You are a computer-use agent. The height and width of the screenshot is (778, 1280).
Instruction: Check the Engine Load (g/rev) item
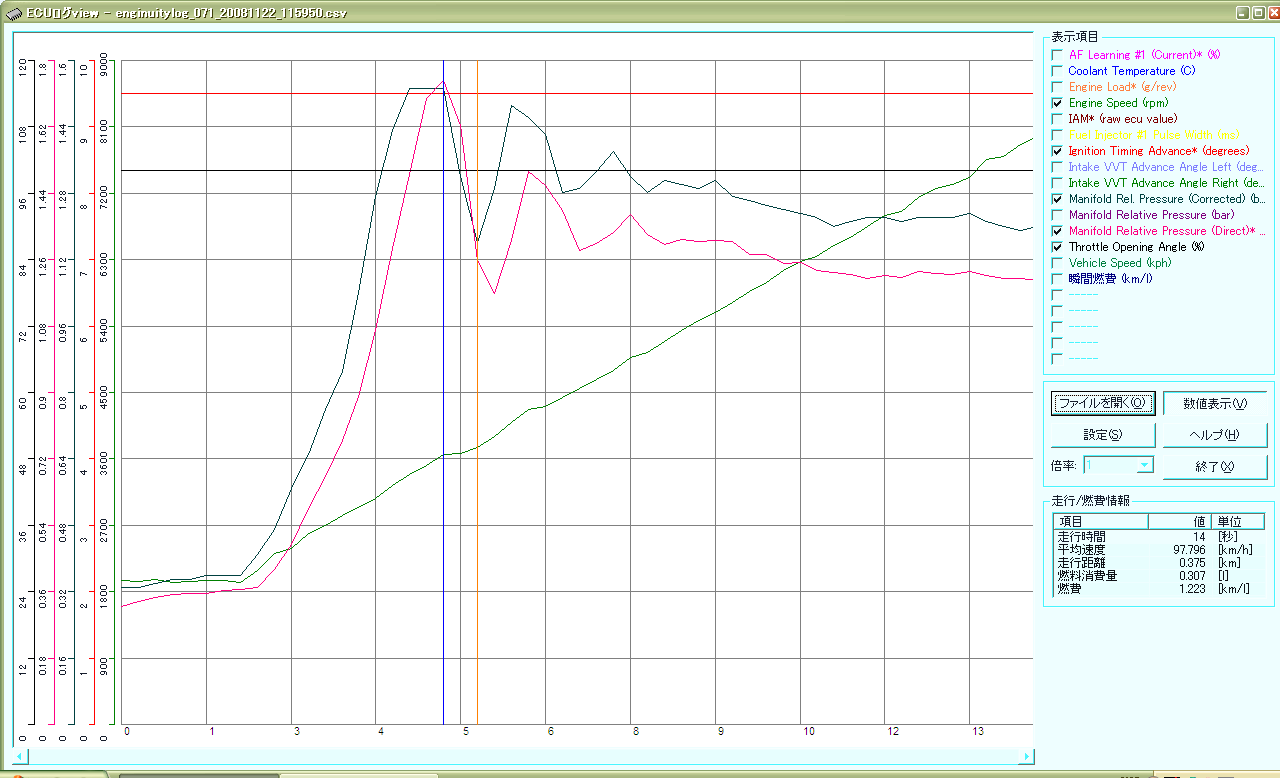click(x=1057, y=87)
